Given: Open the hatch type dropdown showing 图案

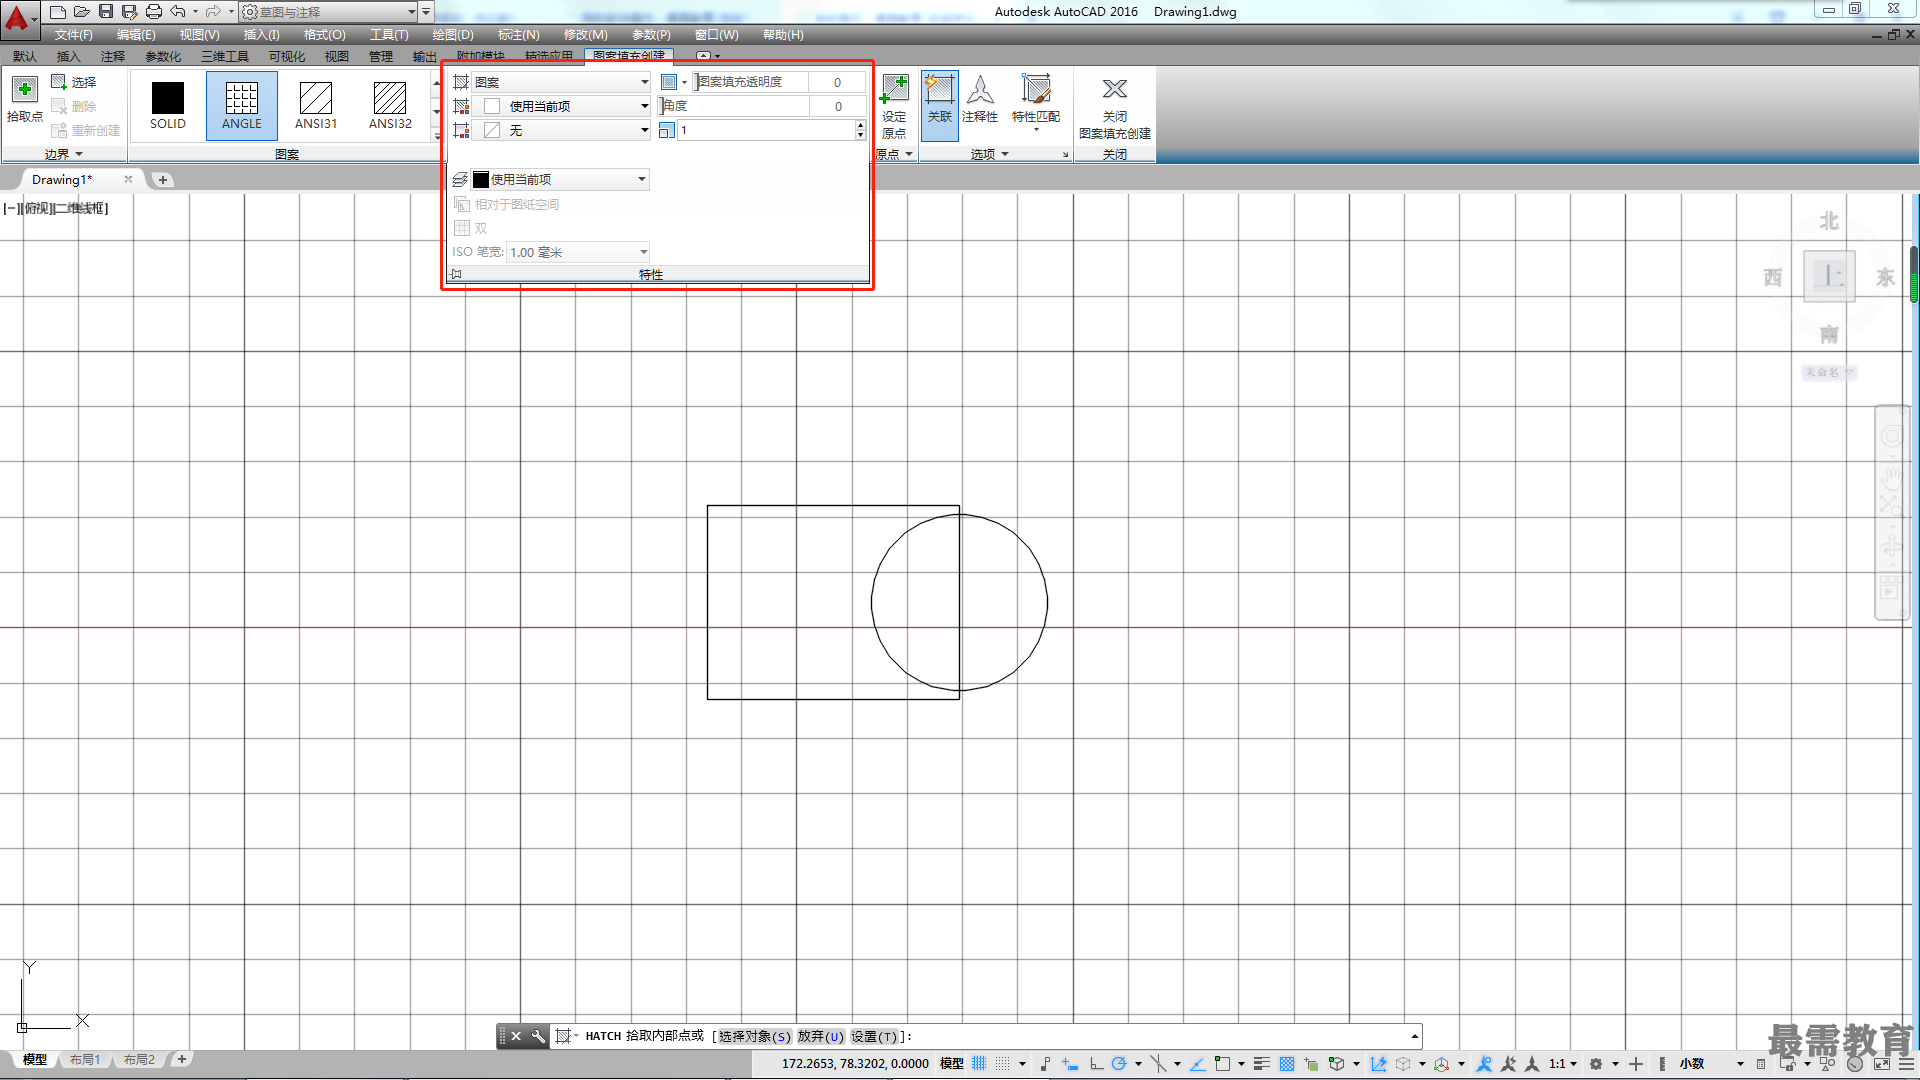Looking at the screenshot, I should click(x=561, y=82).
